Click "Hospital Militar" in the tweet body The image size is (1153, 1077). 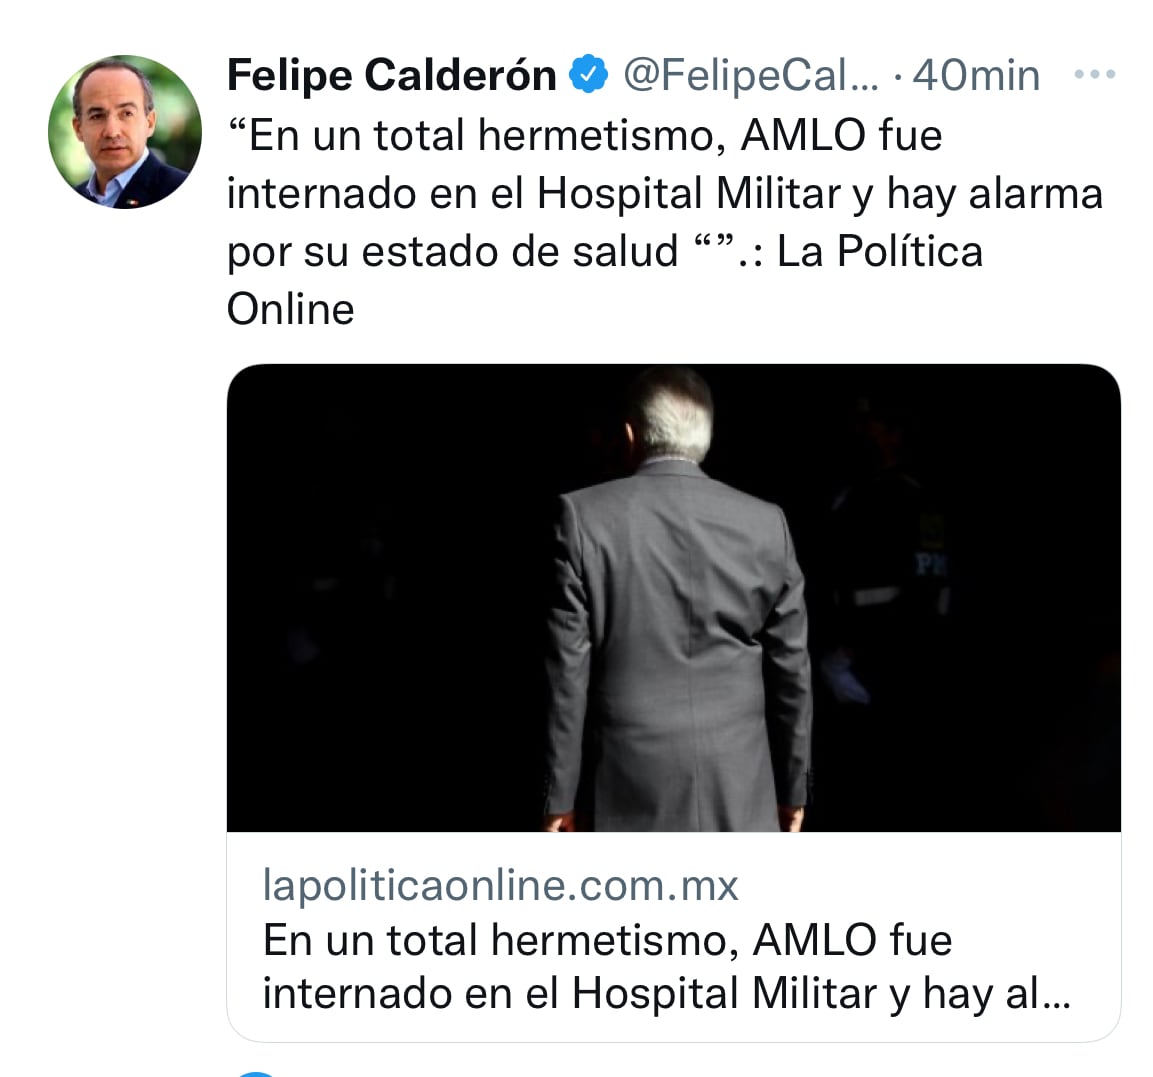(688, 194)
